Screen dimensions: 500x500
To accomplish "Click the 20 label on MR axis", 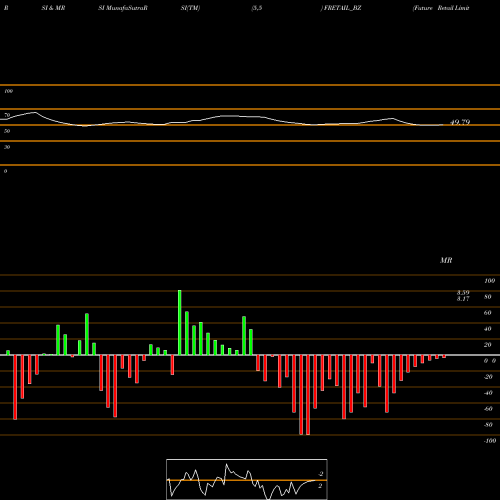I will click(488, 345).
